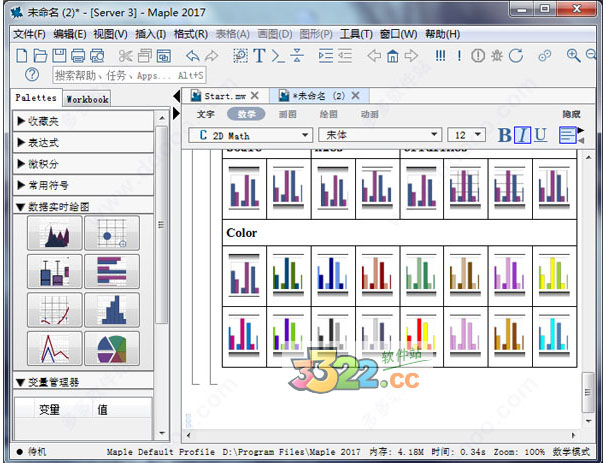Close the Start.mw tab
Viewport: 606px width, 463px height.
click(x=255, y=95)
